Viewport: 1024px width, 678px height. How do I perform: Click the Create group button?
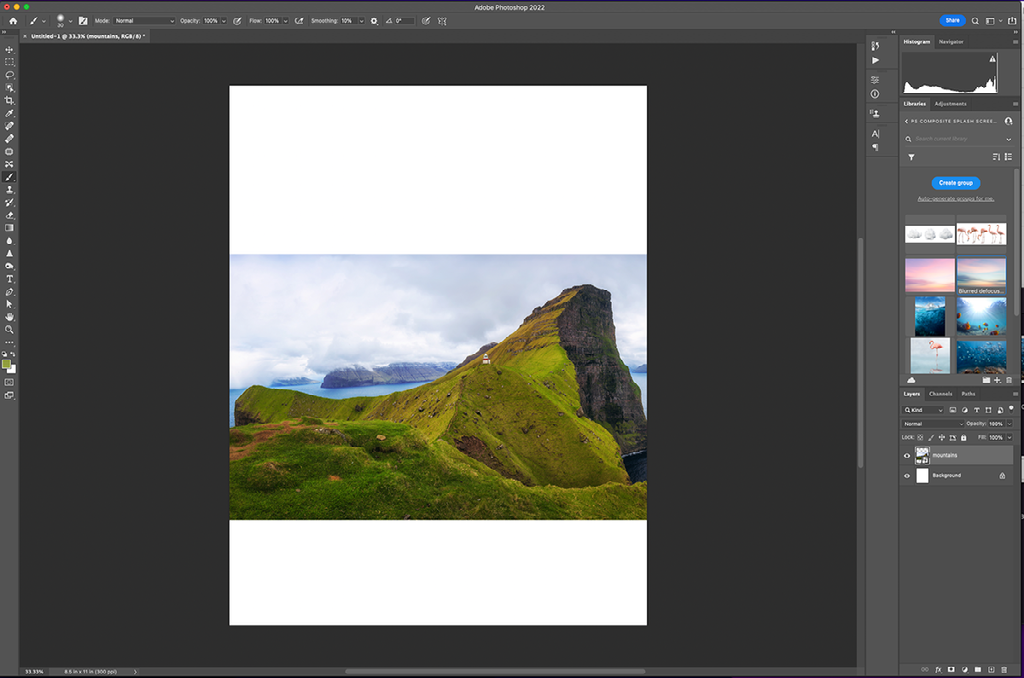(x=955, y=183)
